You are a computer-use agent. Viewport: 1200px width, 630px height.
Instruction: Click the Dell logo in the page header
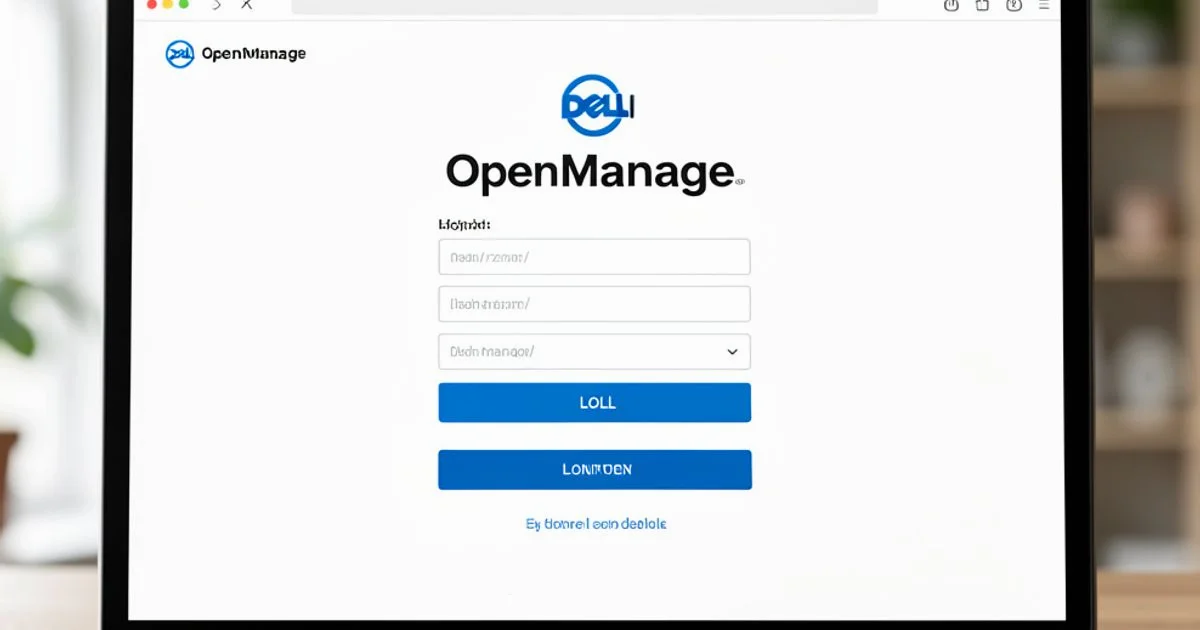179,54
